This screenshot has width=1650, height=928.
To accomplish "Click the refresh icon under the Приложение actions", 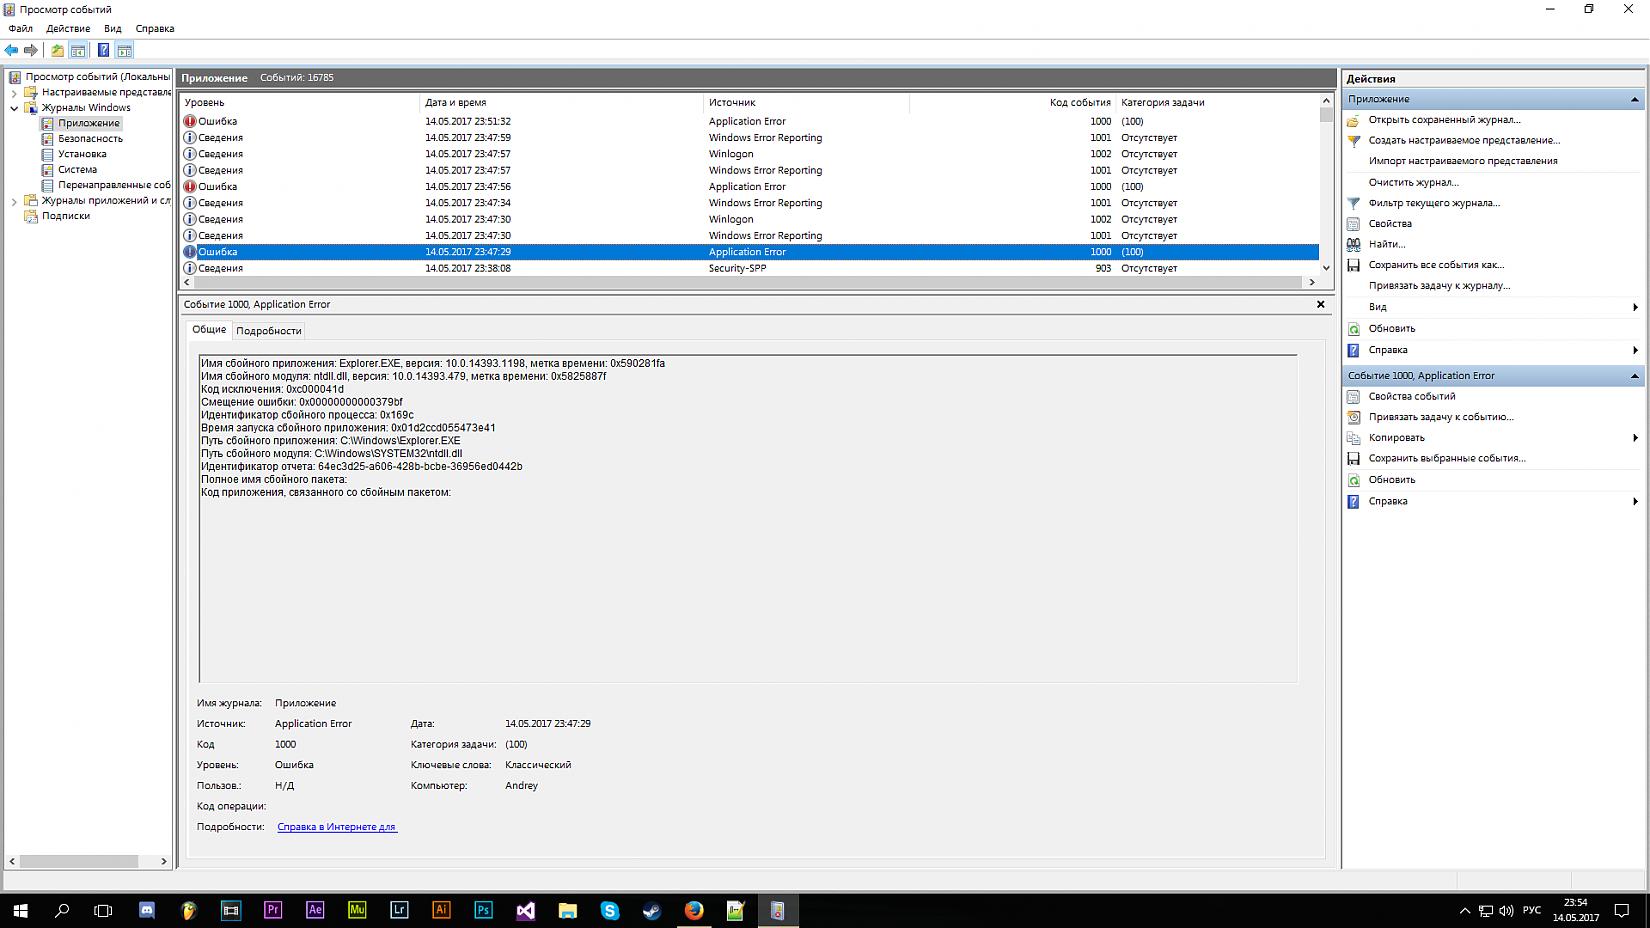I will 1354,328.
